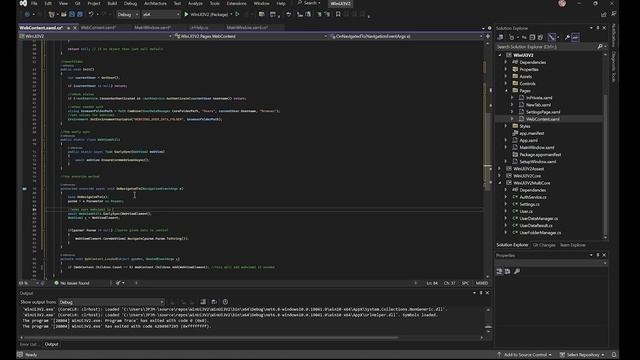
Task: Click the No issues found indicator
Action: pos(72,283)
